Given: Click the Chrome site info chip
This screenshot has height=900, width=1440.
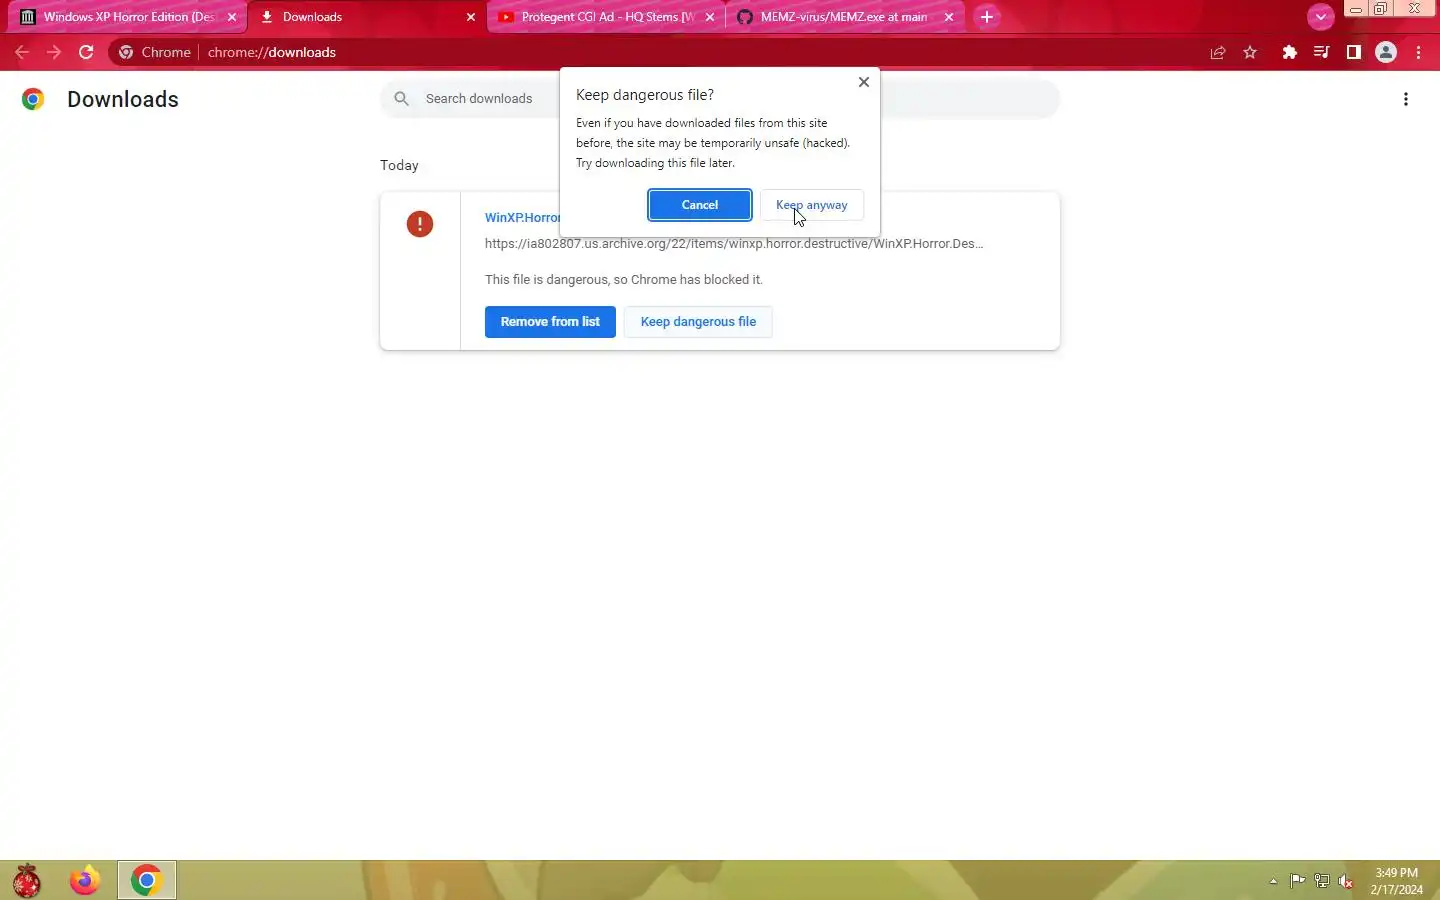Looking at the screenshot, I should [155, 52].
